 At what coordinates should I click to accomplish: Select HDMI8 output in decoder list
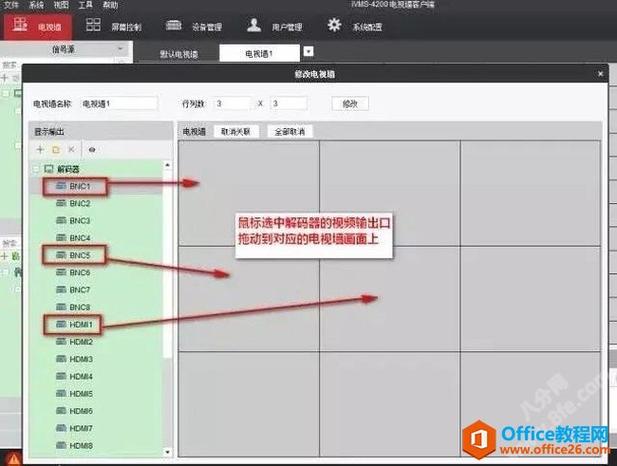[x=81, y=446]
